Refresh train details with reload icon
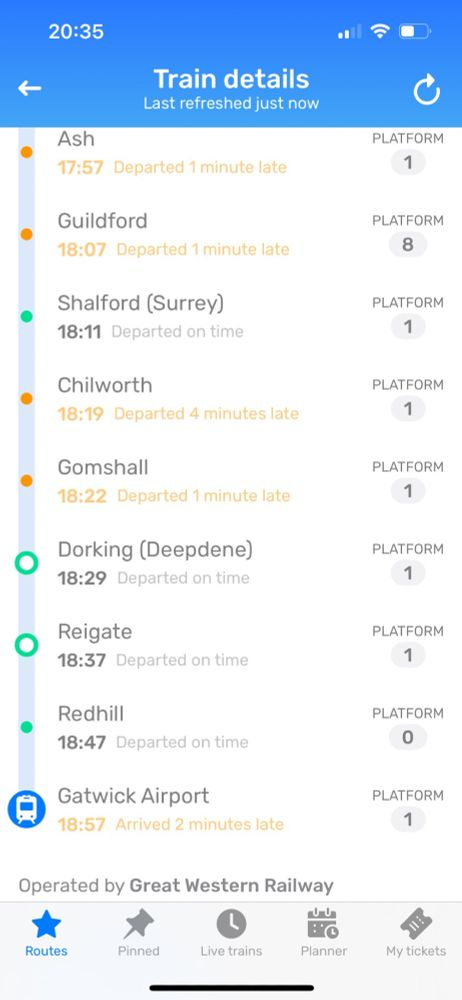 point(426,90)
